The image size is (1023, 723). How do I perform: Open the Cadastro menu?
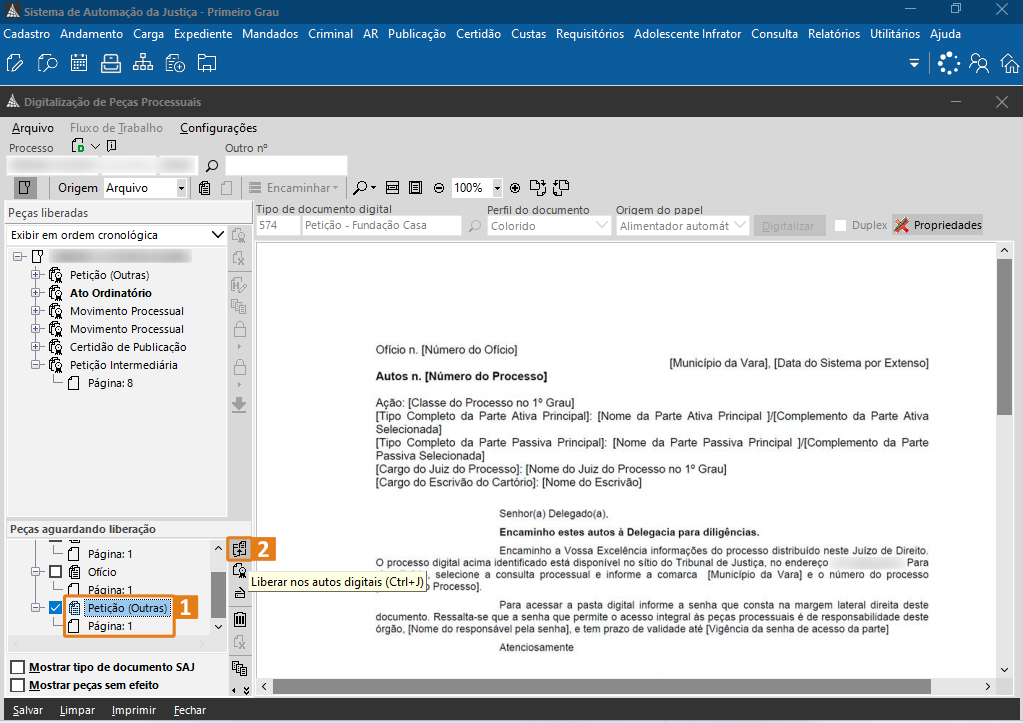point(27,34)
